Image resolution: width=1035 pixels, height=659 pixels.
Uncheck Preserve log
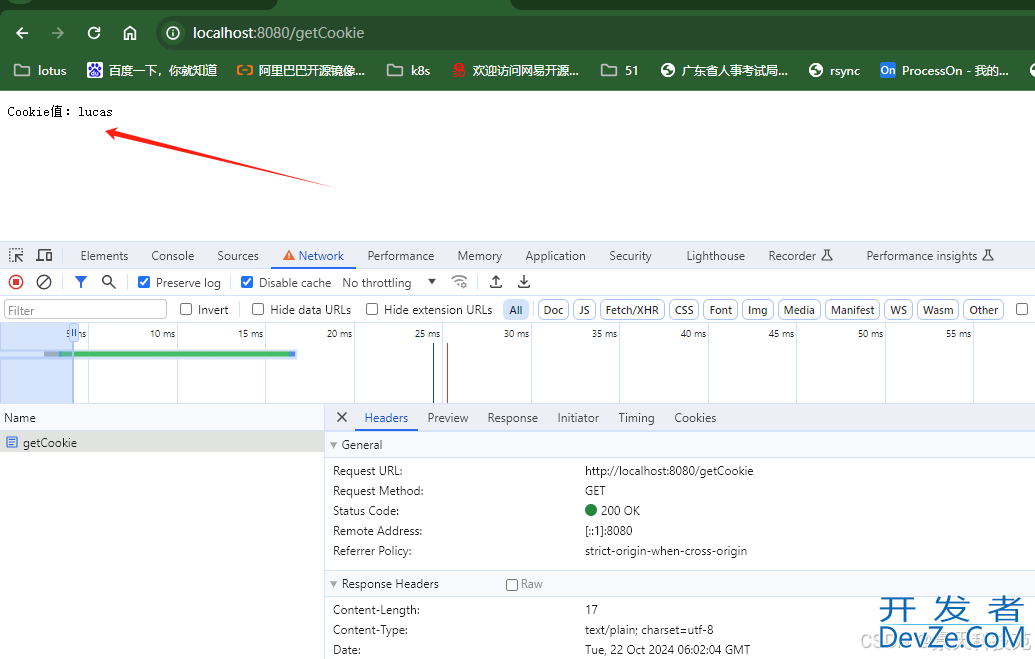click(x=144, y=283)
